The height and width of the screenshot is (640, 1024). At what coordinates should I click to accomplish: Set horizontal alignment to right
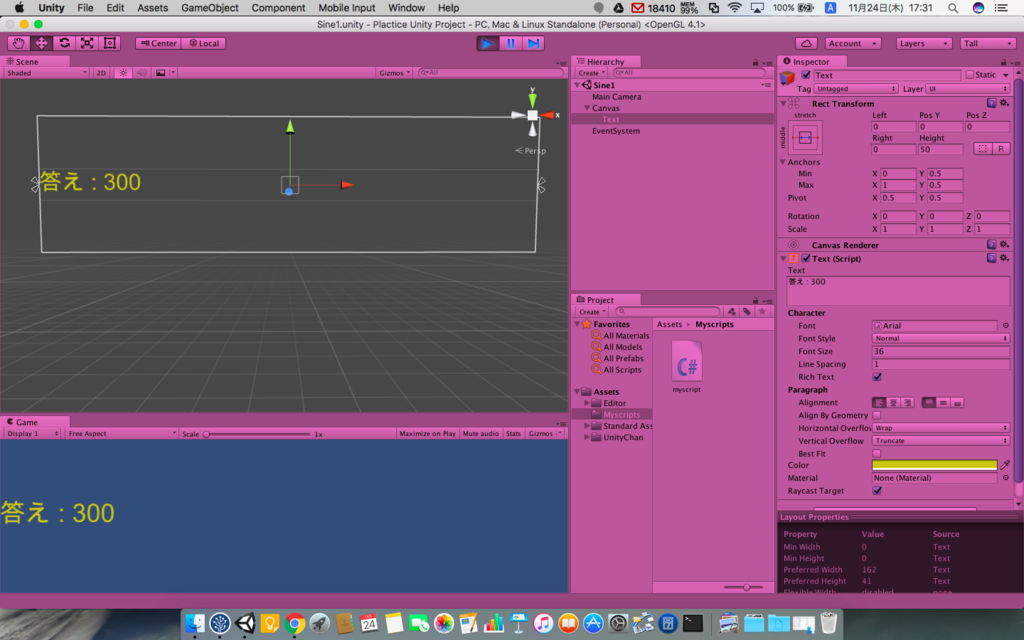click(x=906, y=403)
